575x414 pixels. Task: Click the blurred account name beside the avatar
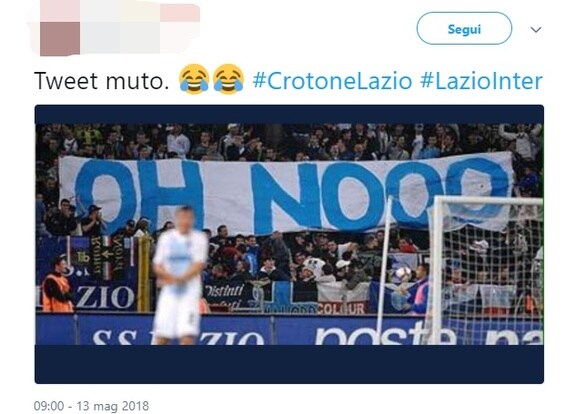pyautogui.click(x=140, y=28)
